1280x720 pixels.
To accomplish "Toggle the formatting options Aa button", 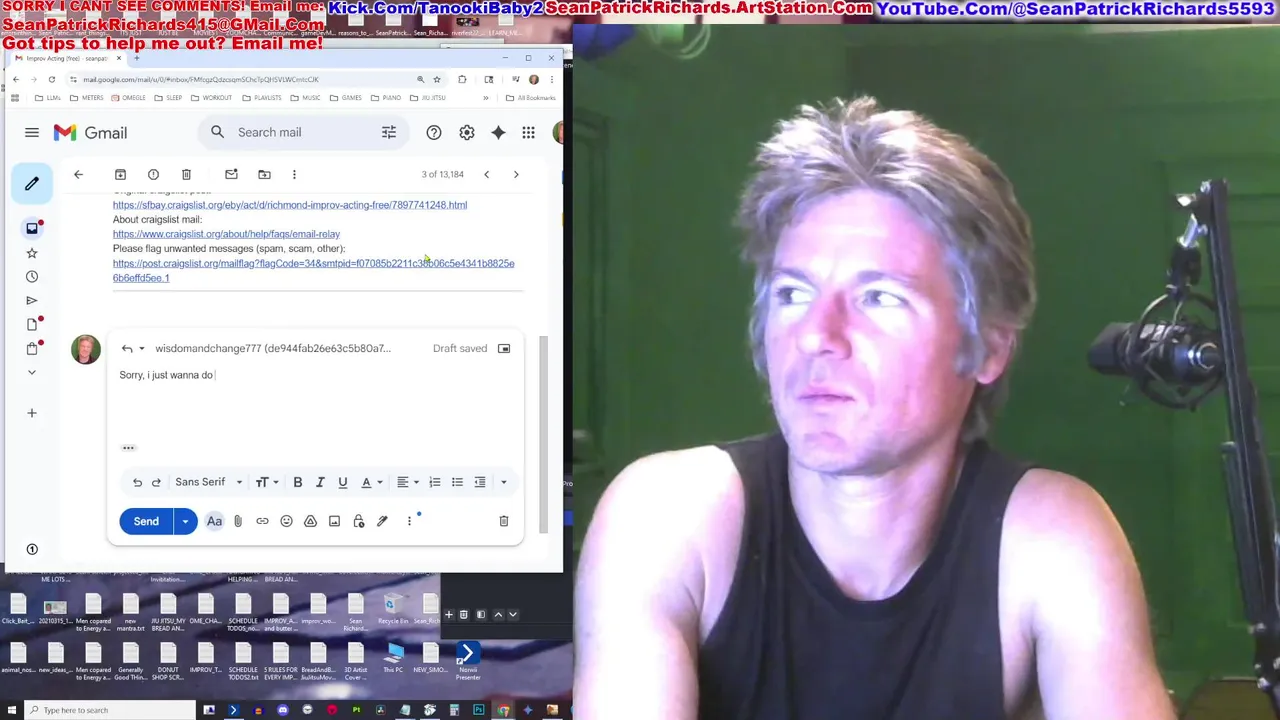I will (x=214, y=521).
